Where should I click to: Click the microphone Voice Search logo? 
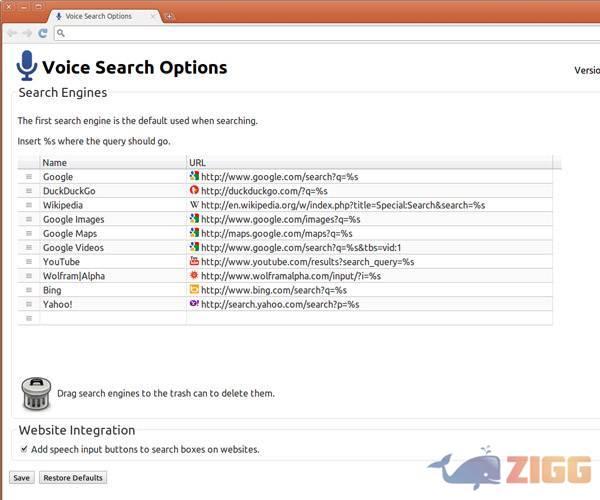[27, 67]
